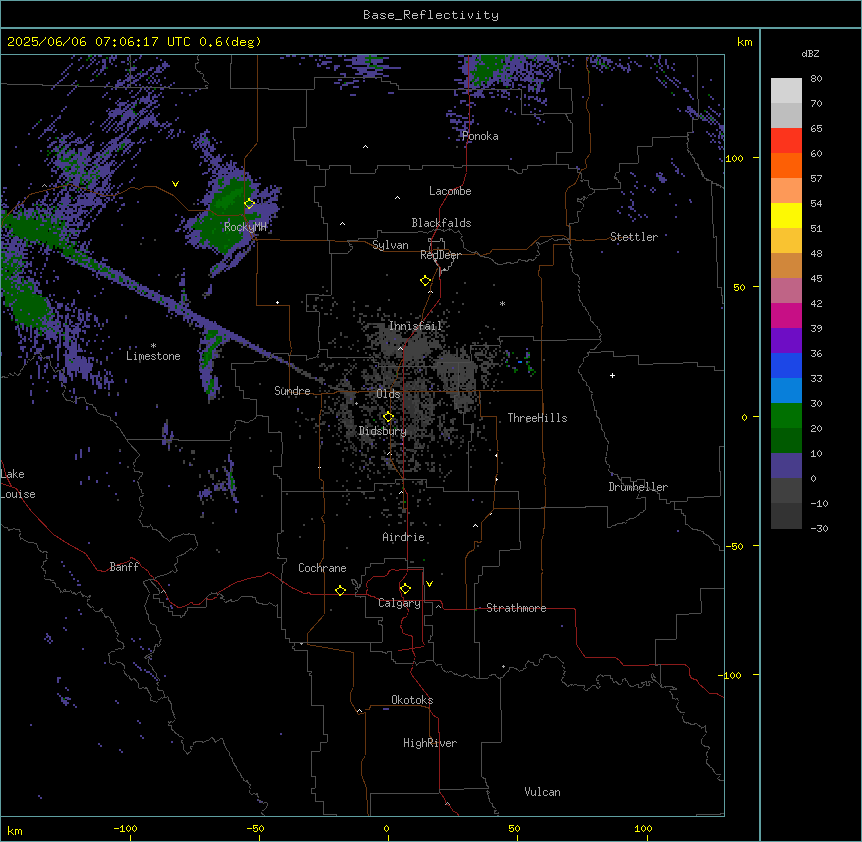Click the Cochrane label
This screenshot has width=862, height=842.
pos(322,568)
